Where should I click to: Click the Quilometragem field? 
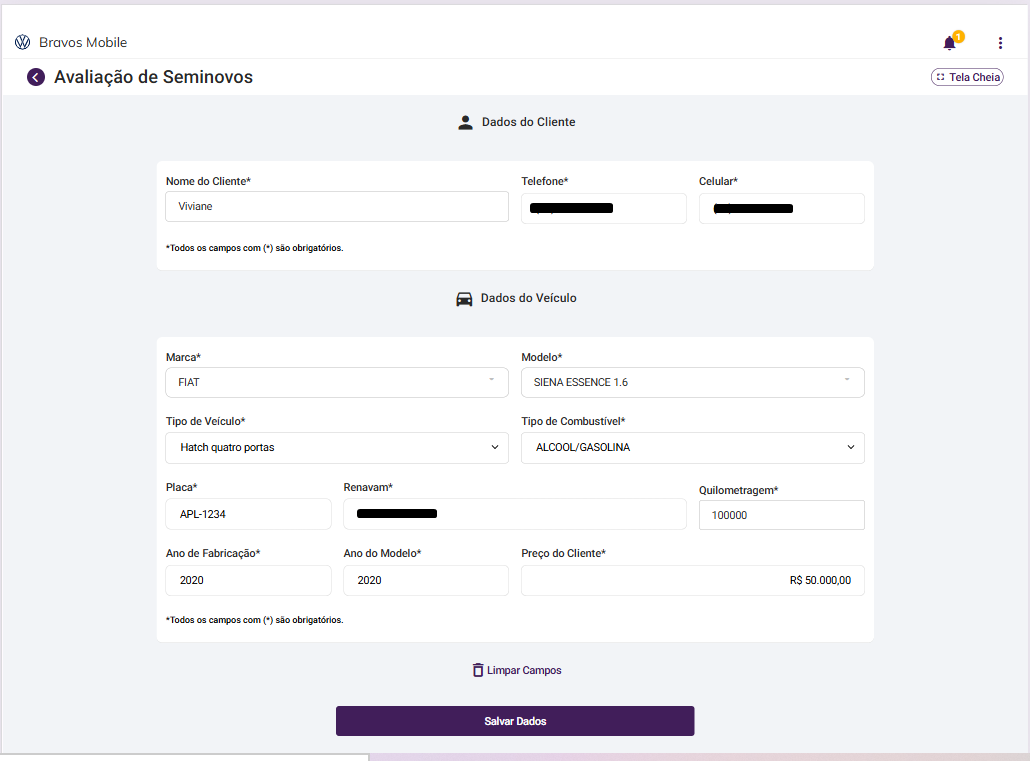pyautogui.click(x=781, y=515)
